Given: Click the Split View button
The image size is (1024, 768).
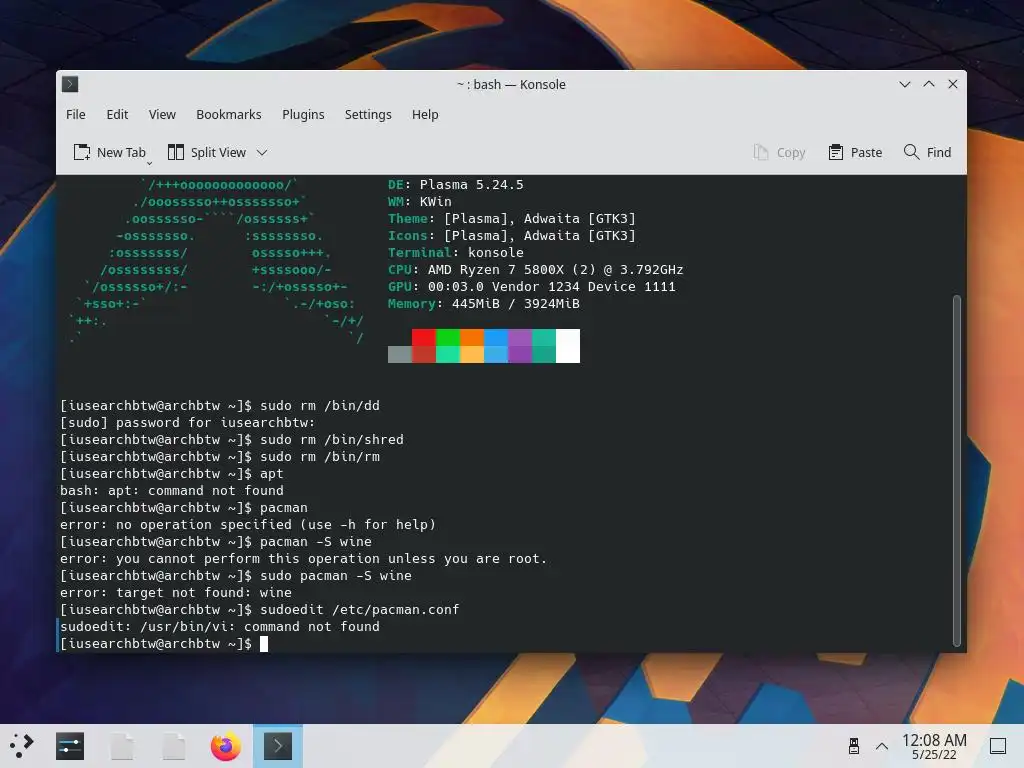Looking at the screenshot, I should coord(208,152).
